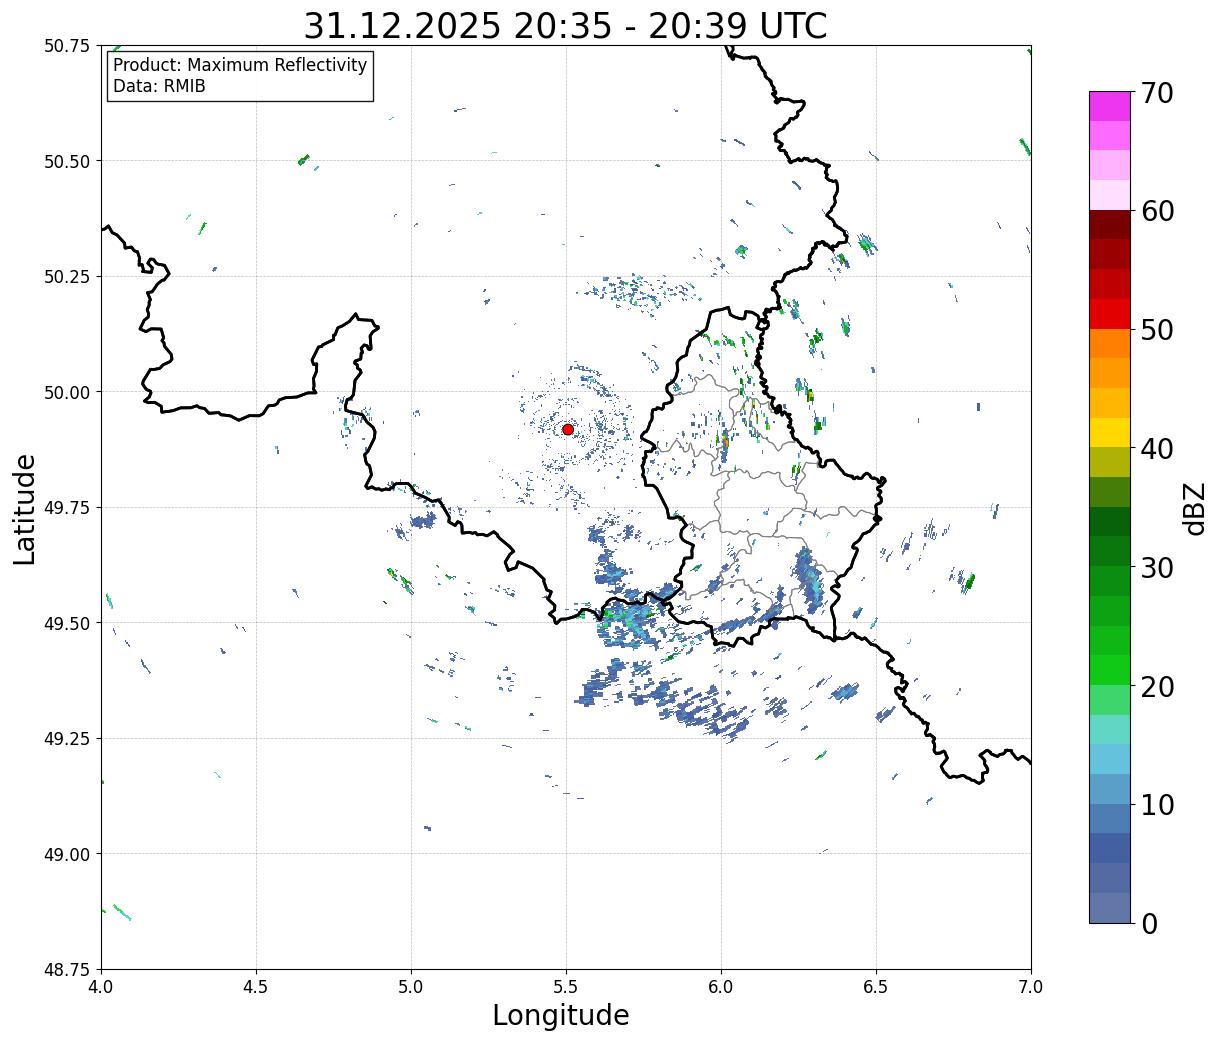The width and height of the screenshot is (1219, 1040).
Task: Click the colorbar tick value 60
Action: [1157, 211]
